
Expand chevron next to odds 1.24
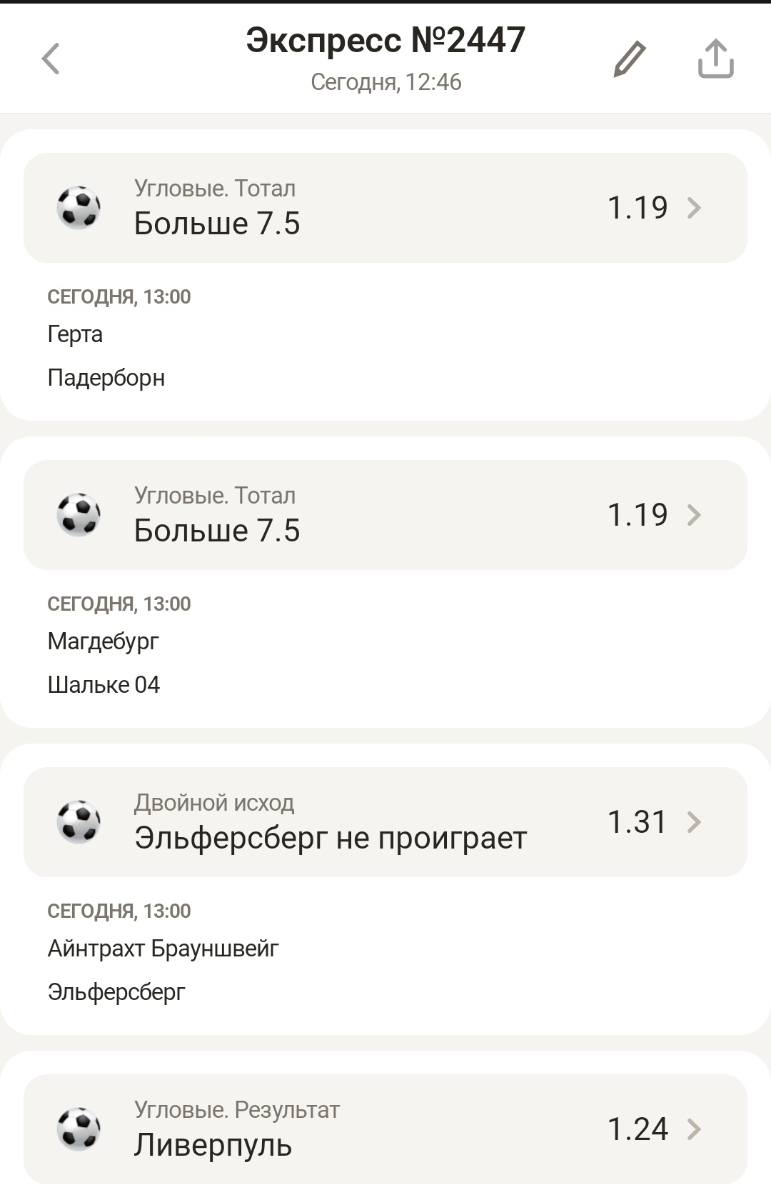(695, 1129)
